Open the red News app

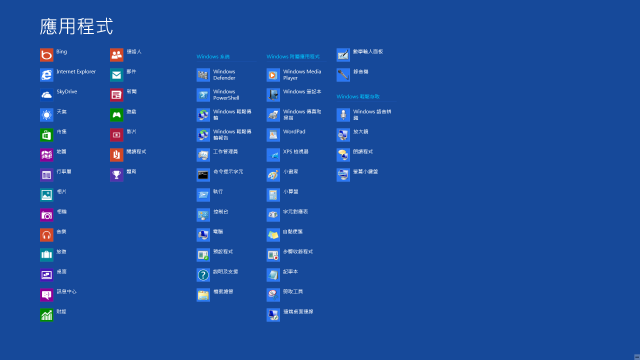point(117,95)
